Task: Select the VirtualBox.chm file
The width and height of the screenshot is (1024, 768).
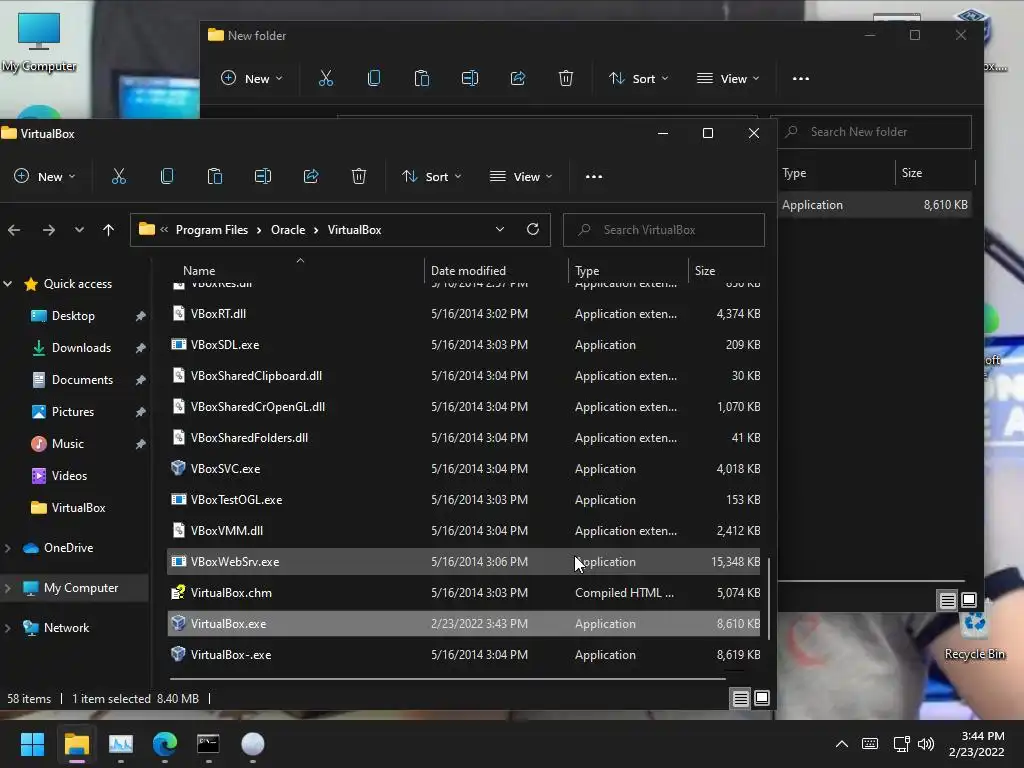Action: pyautogui.click(x=463, y=592)
